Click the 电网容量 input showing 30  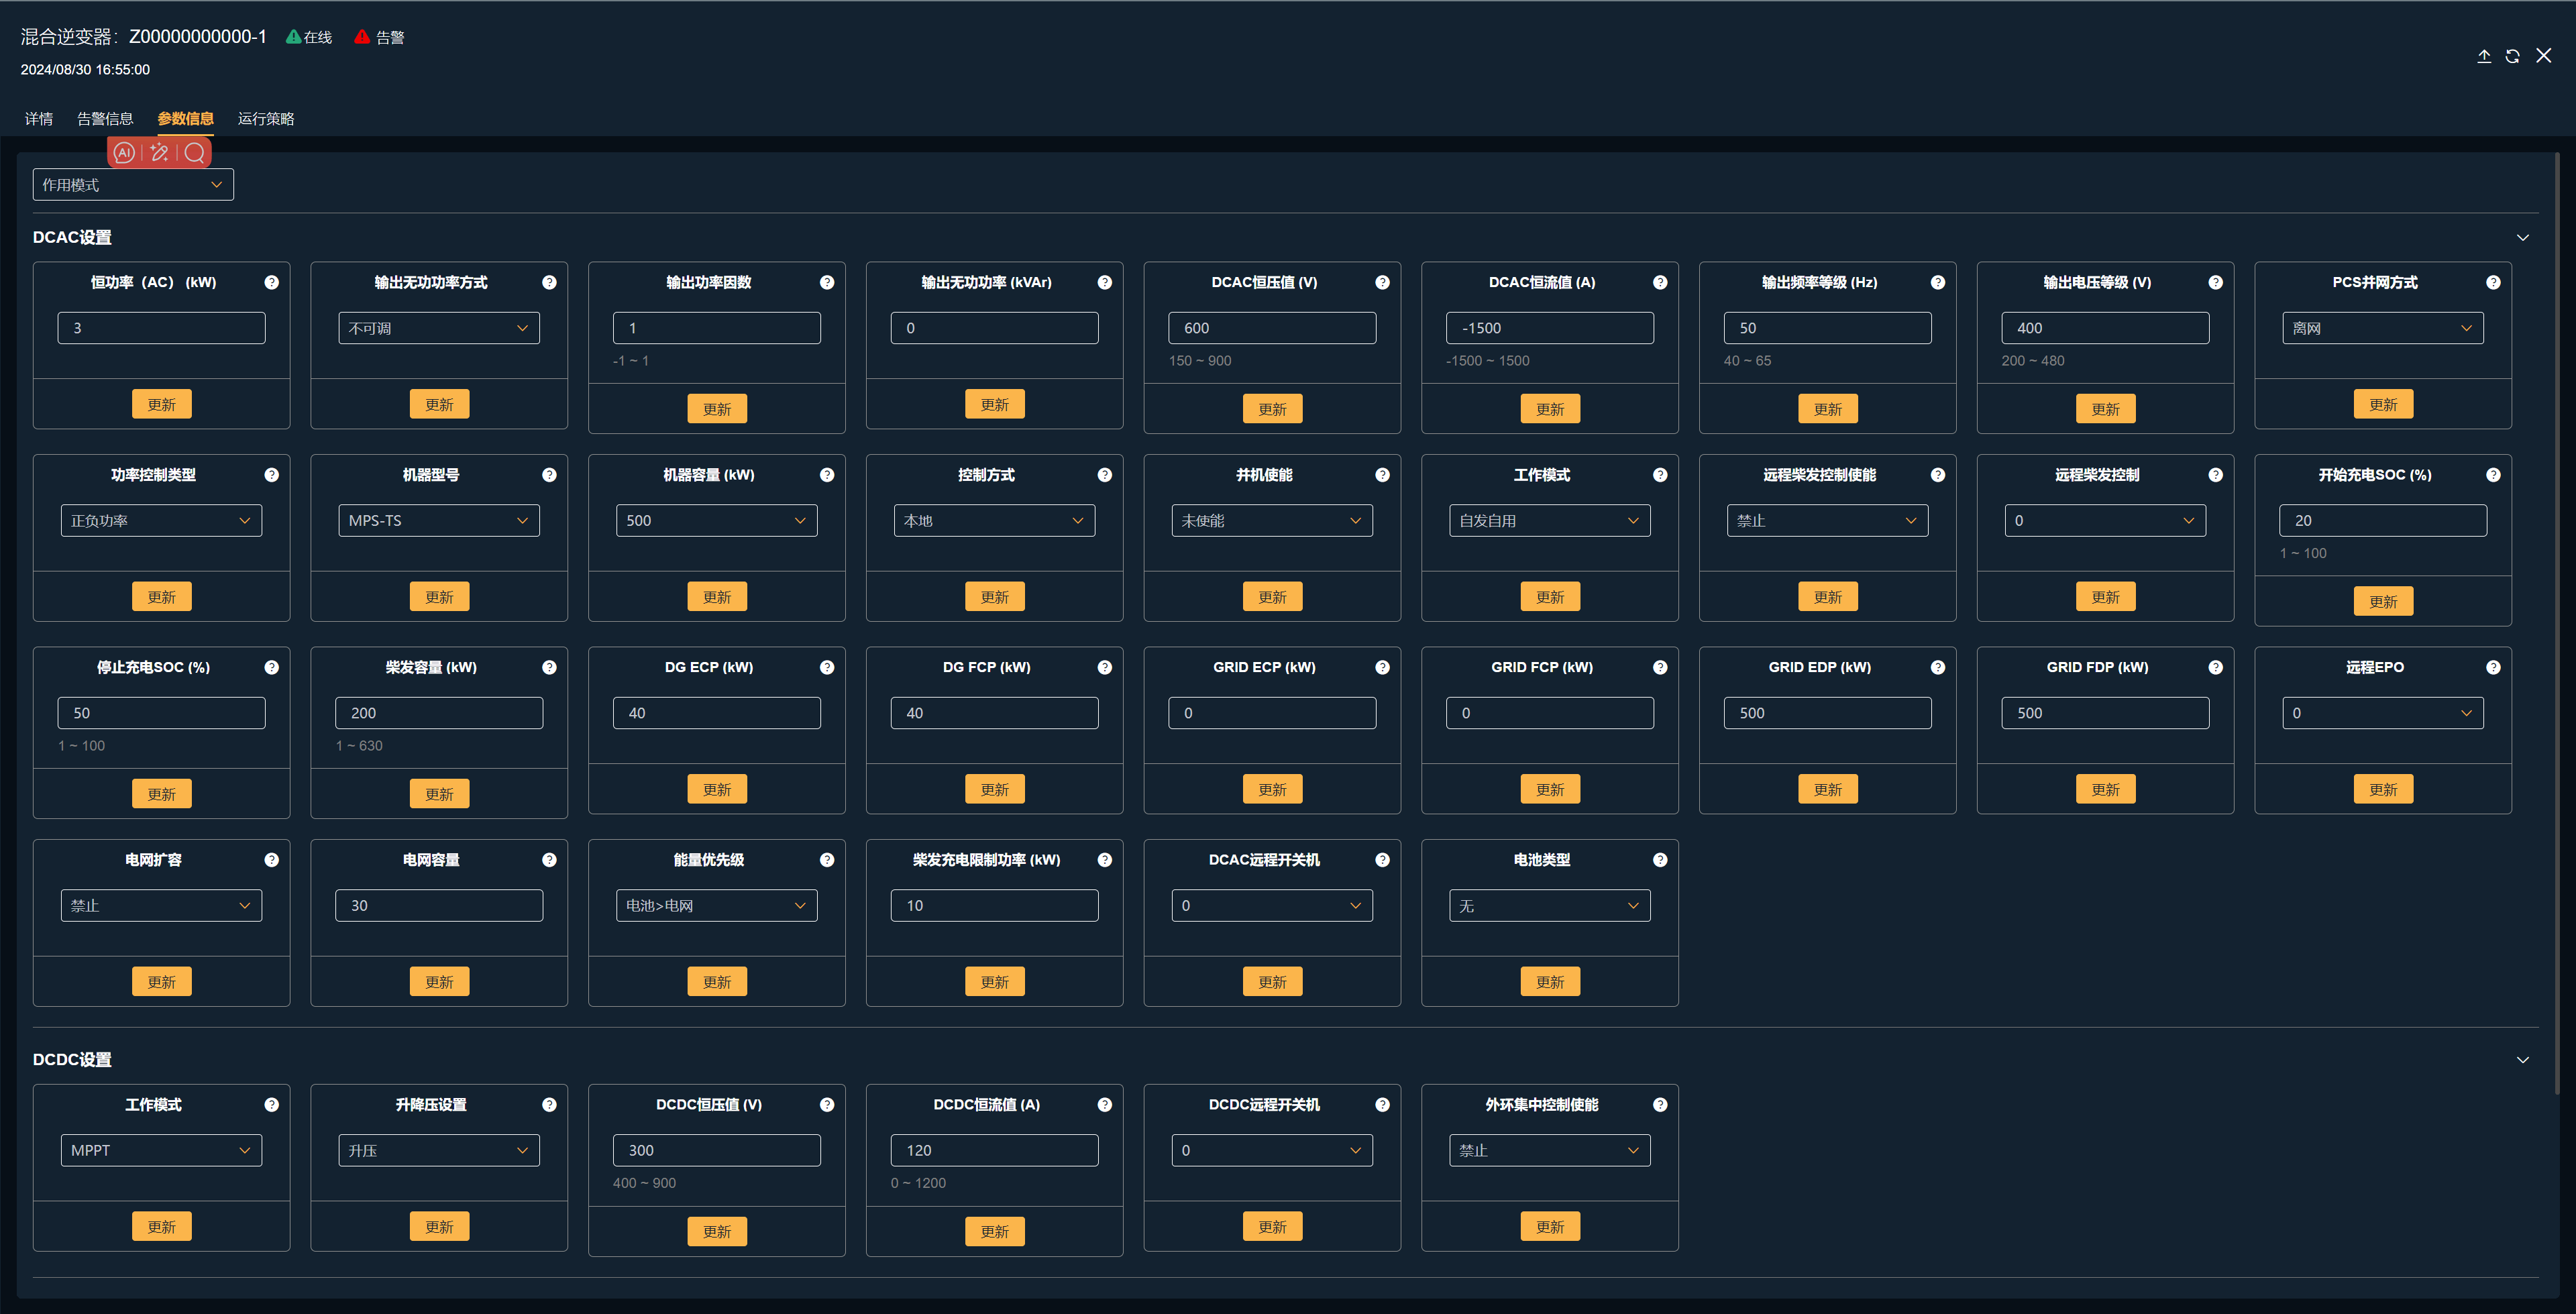click(439, 906)
